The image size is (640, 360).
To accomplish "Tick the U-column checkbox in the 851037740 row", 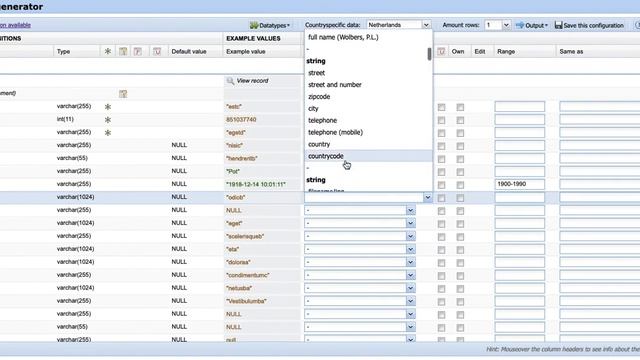I will [441, 120].
